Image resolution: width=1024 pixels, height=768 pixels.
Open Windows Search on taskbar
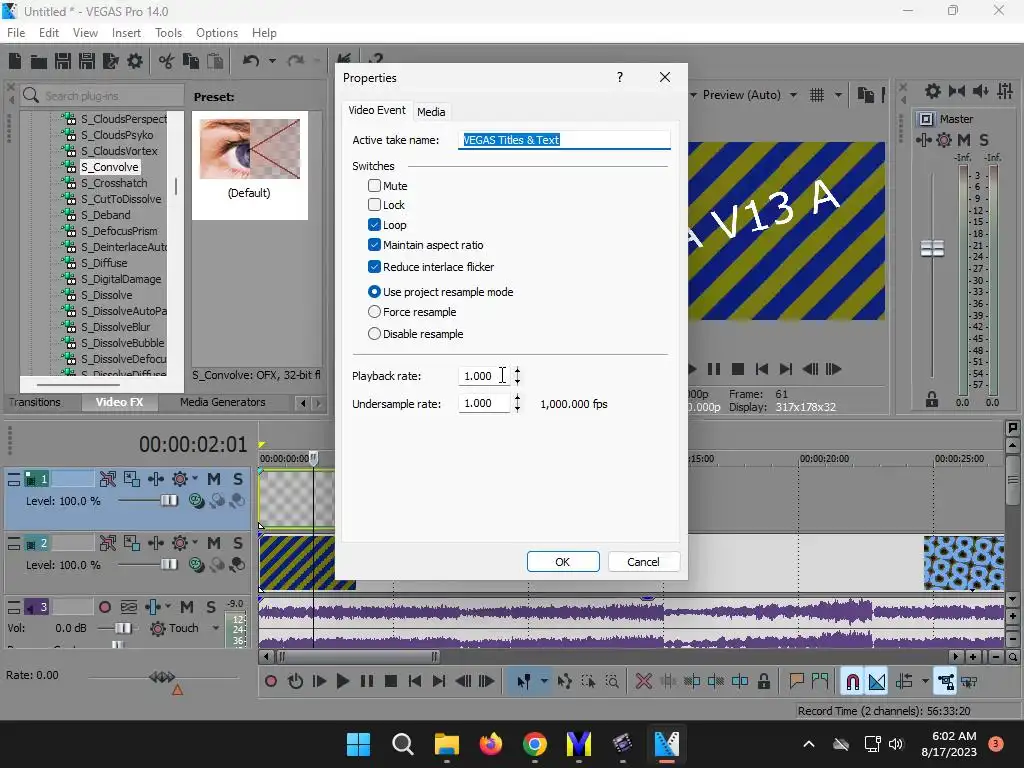(402, 744)
